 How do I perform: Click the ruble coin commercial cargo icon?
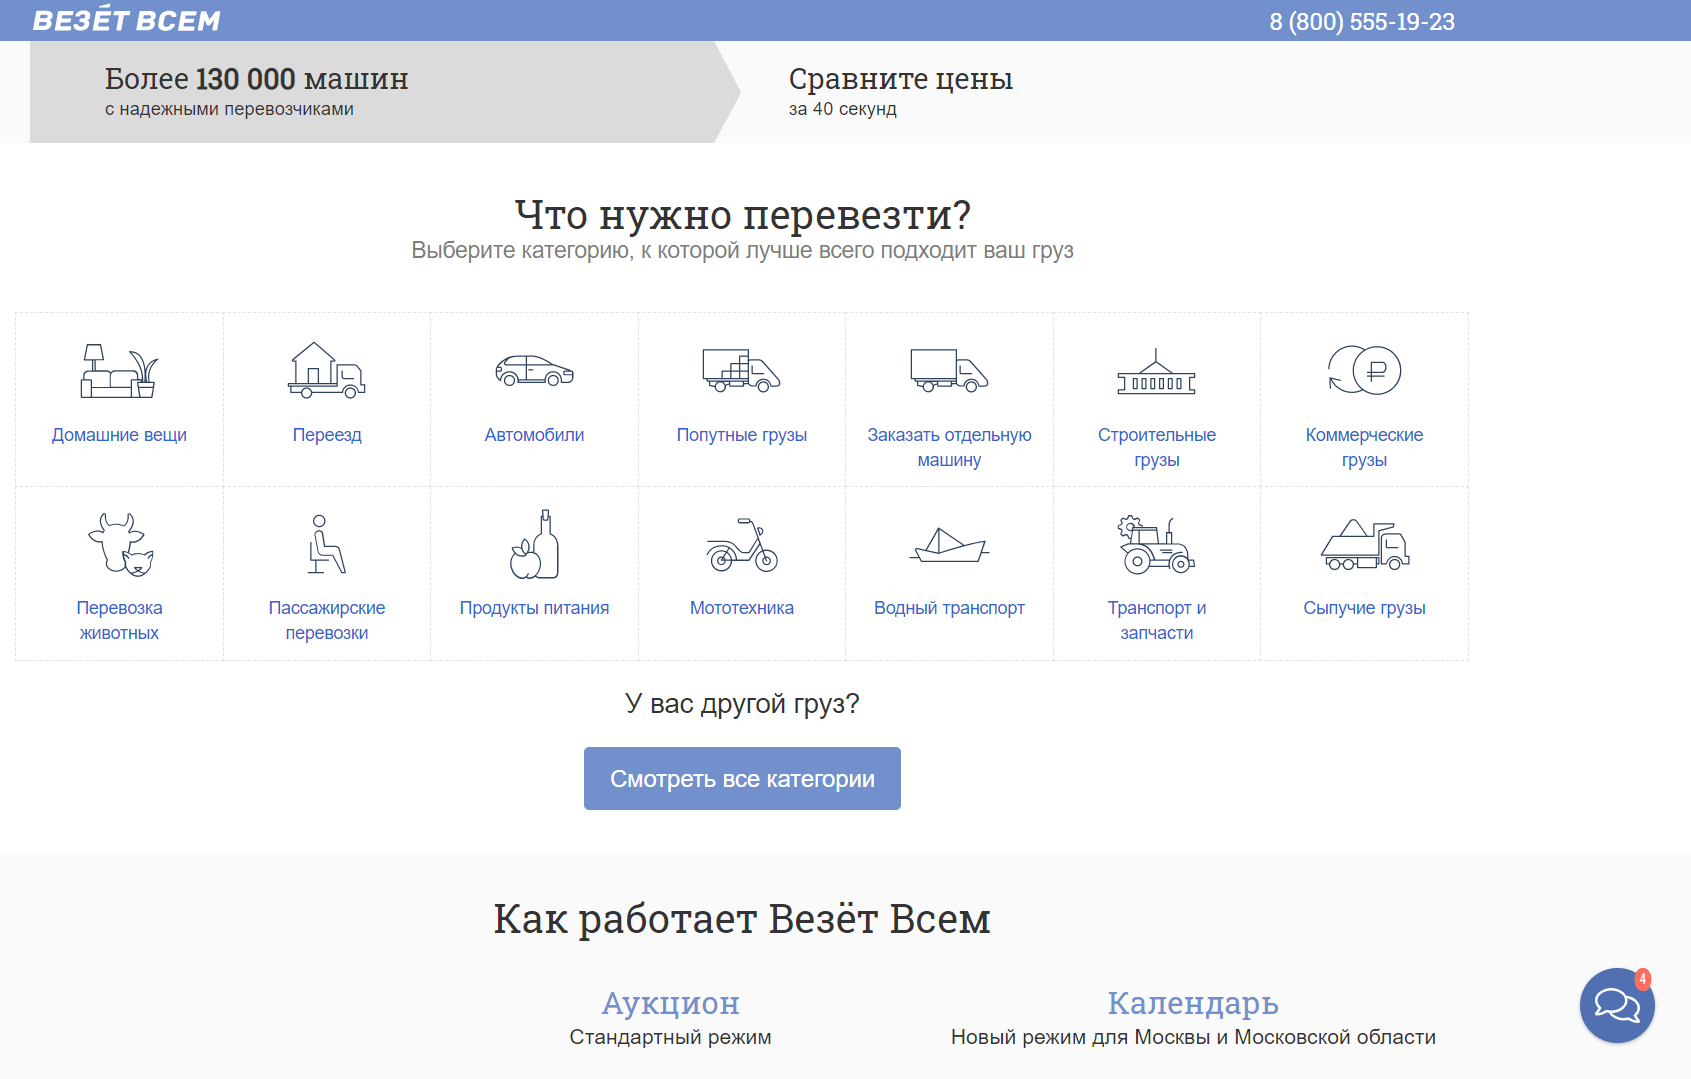point(1364,370)
